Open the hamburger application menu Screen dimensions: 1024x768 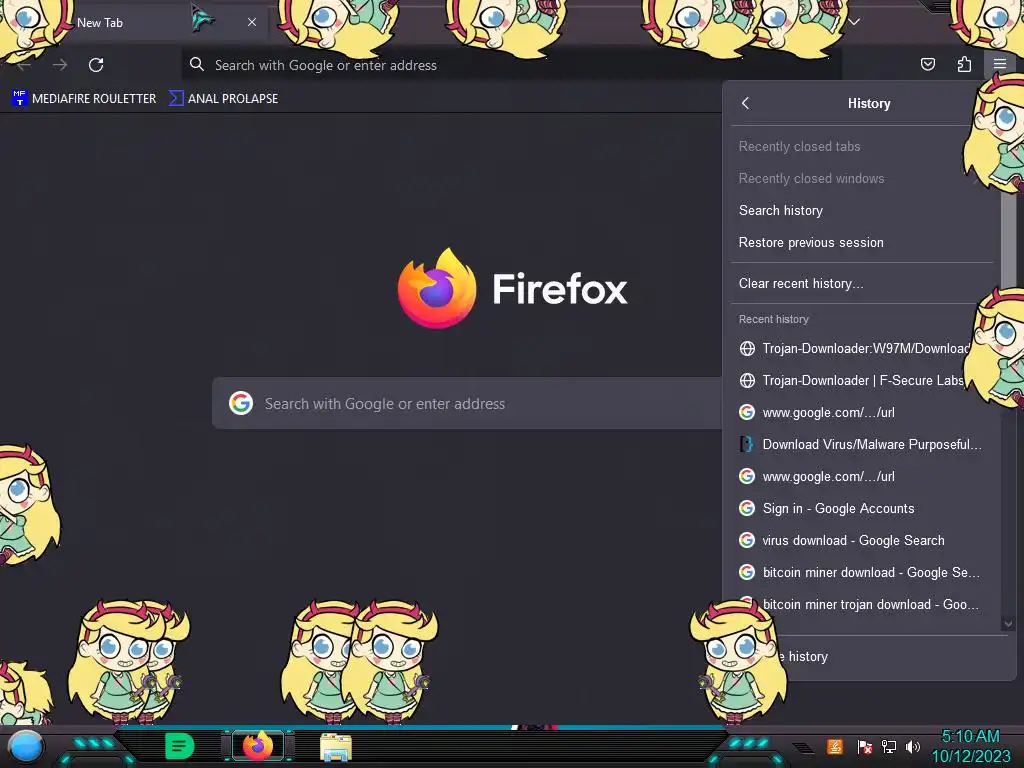coord(999,64)
